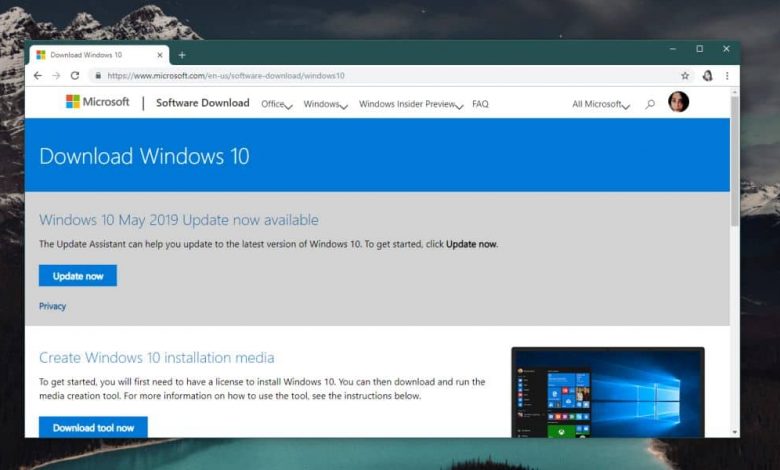Open the Chrome three-dot menu
780x470 pixels.
tap(727, 76)
